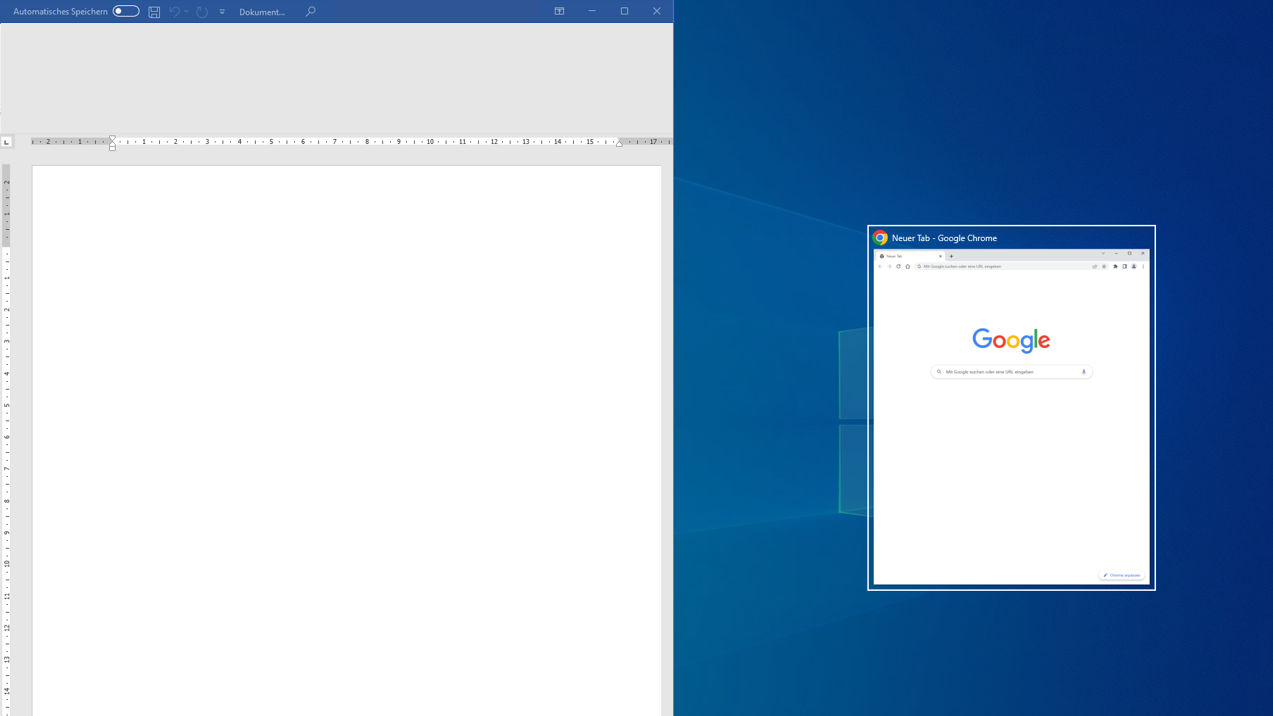The height and width of the screenshot is (716, 1273).
Task: Toggle Automatisches Speichern in Word
Action: [x=124, y=11]
